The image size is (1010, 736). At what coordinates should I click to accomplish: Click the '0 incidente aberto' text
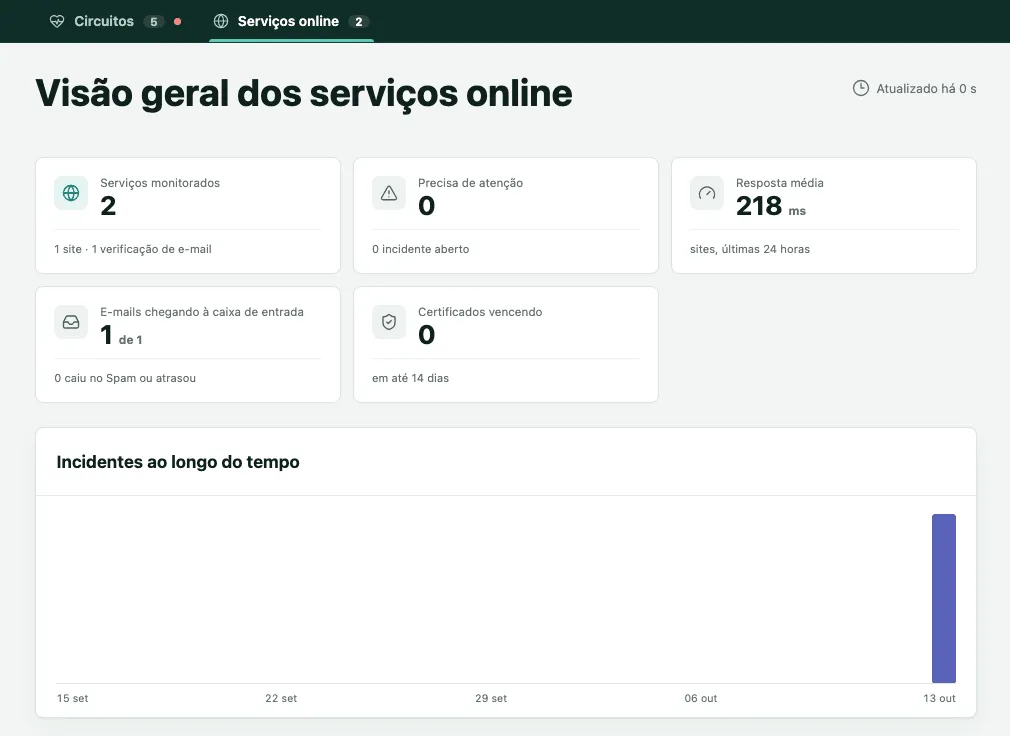[x=421, y=249]
